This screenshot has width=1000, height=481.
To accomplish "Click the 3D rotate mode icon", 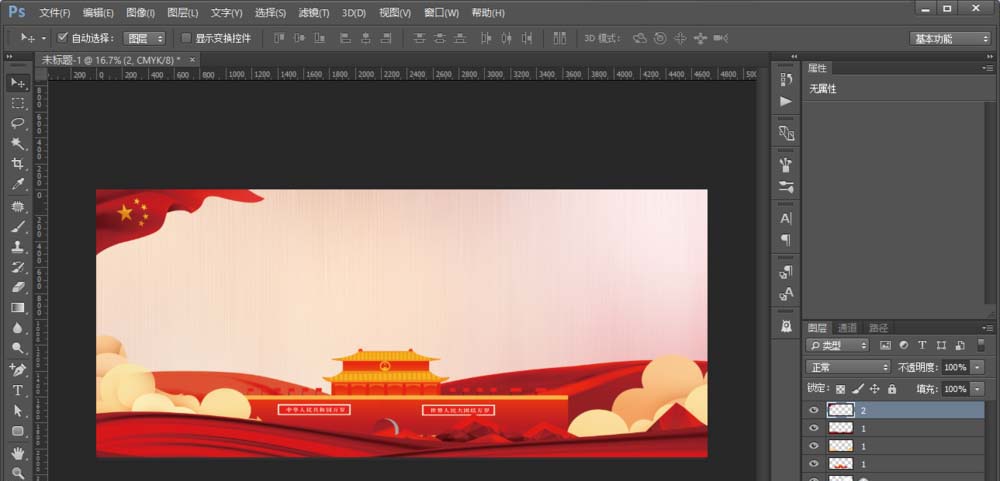I will 640,38.
